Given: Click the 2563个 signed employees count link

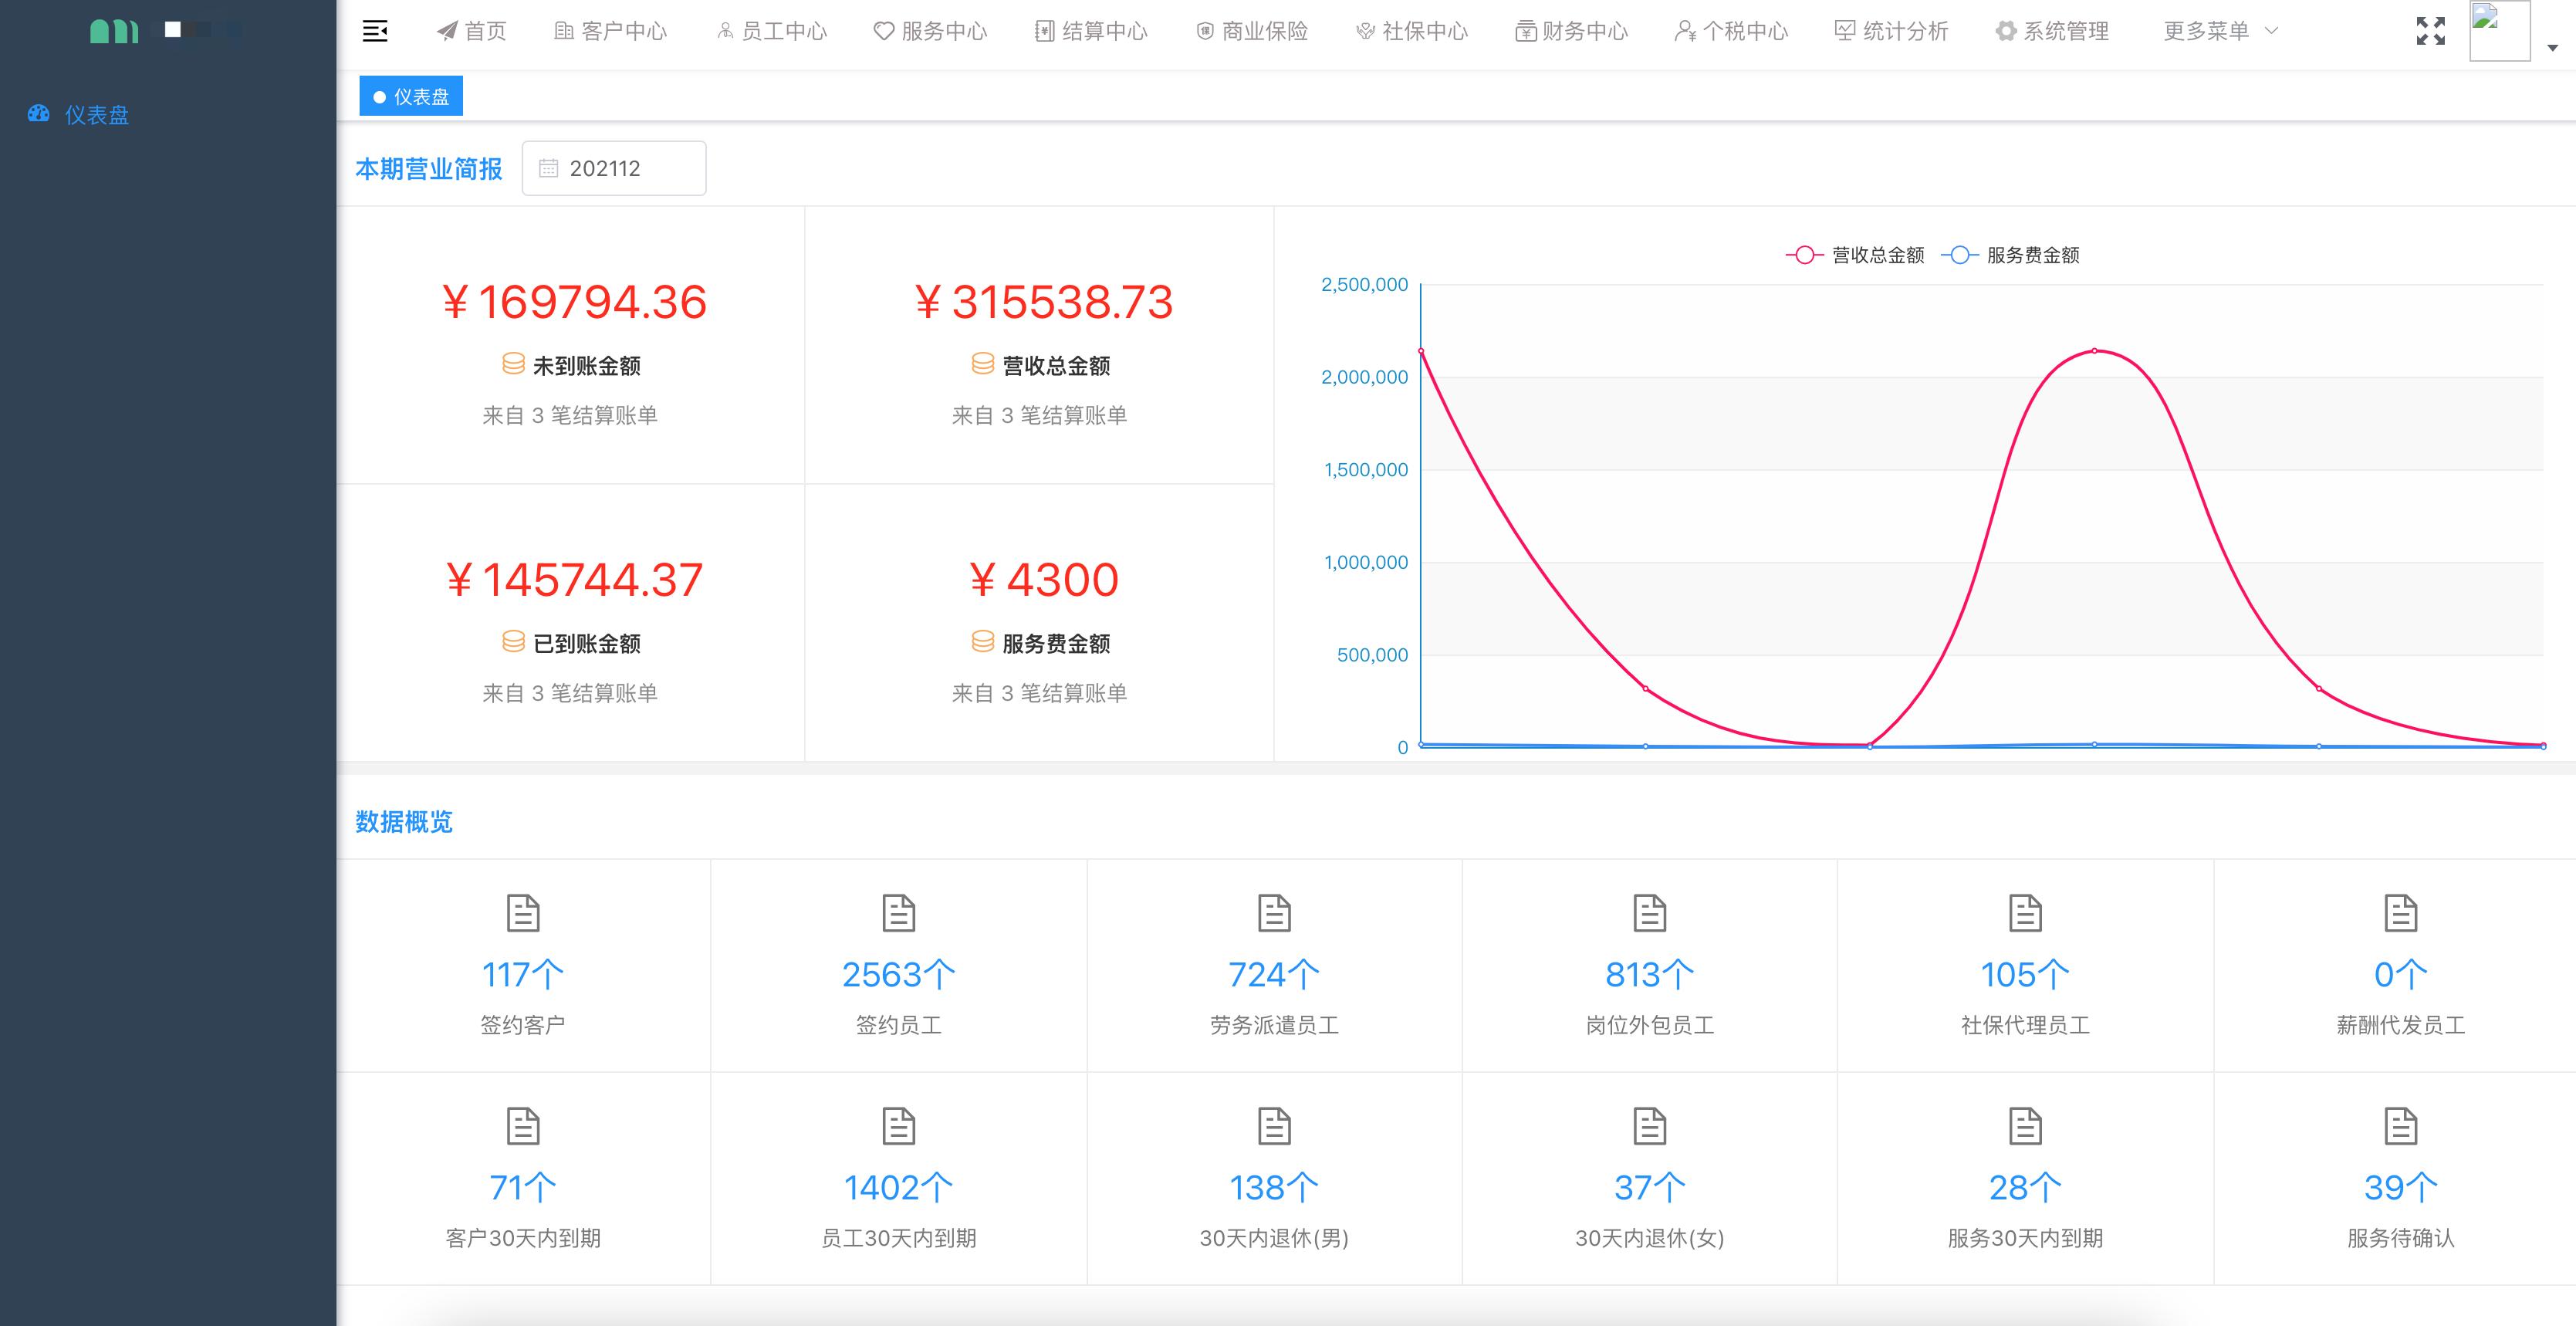Looking at the screenshot, I should (x=898, y=973).
